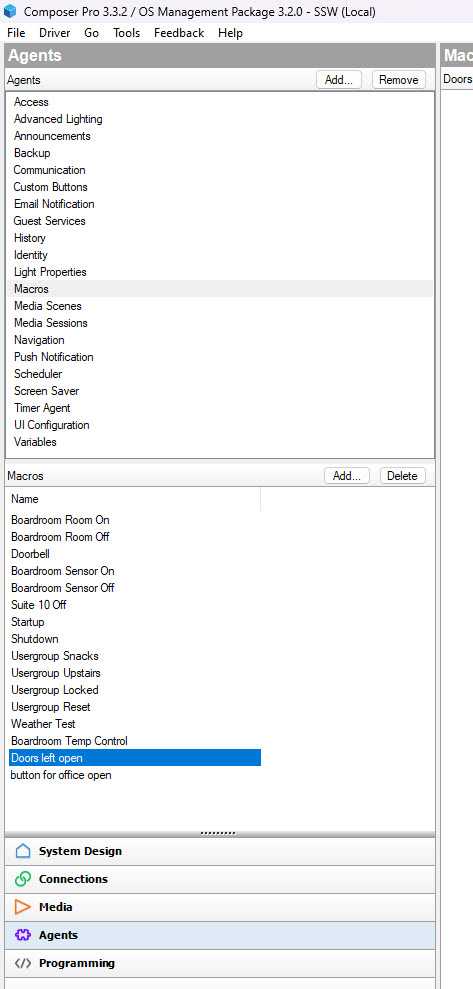Click Remove button for agents

point(399,79)
